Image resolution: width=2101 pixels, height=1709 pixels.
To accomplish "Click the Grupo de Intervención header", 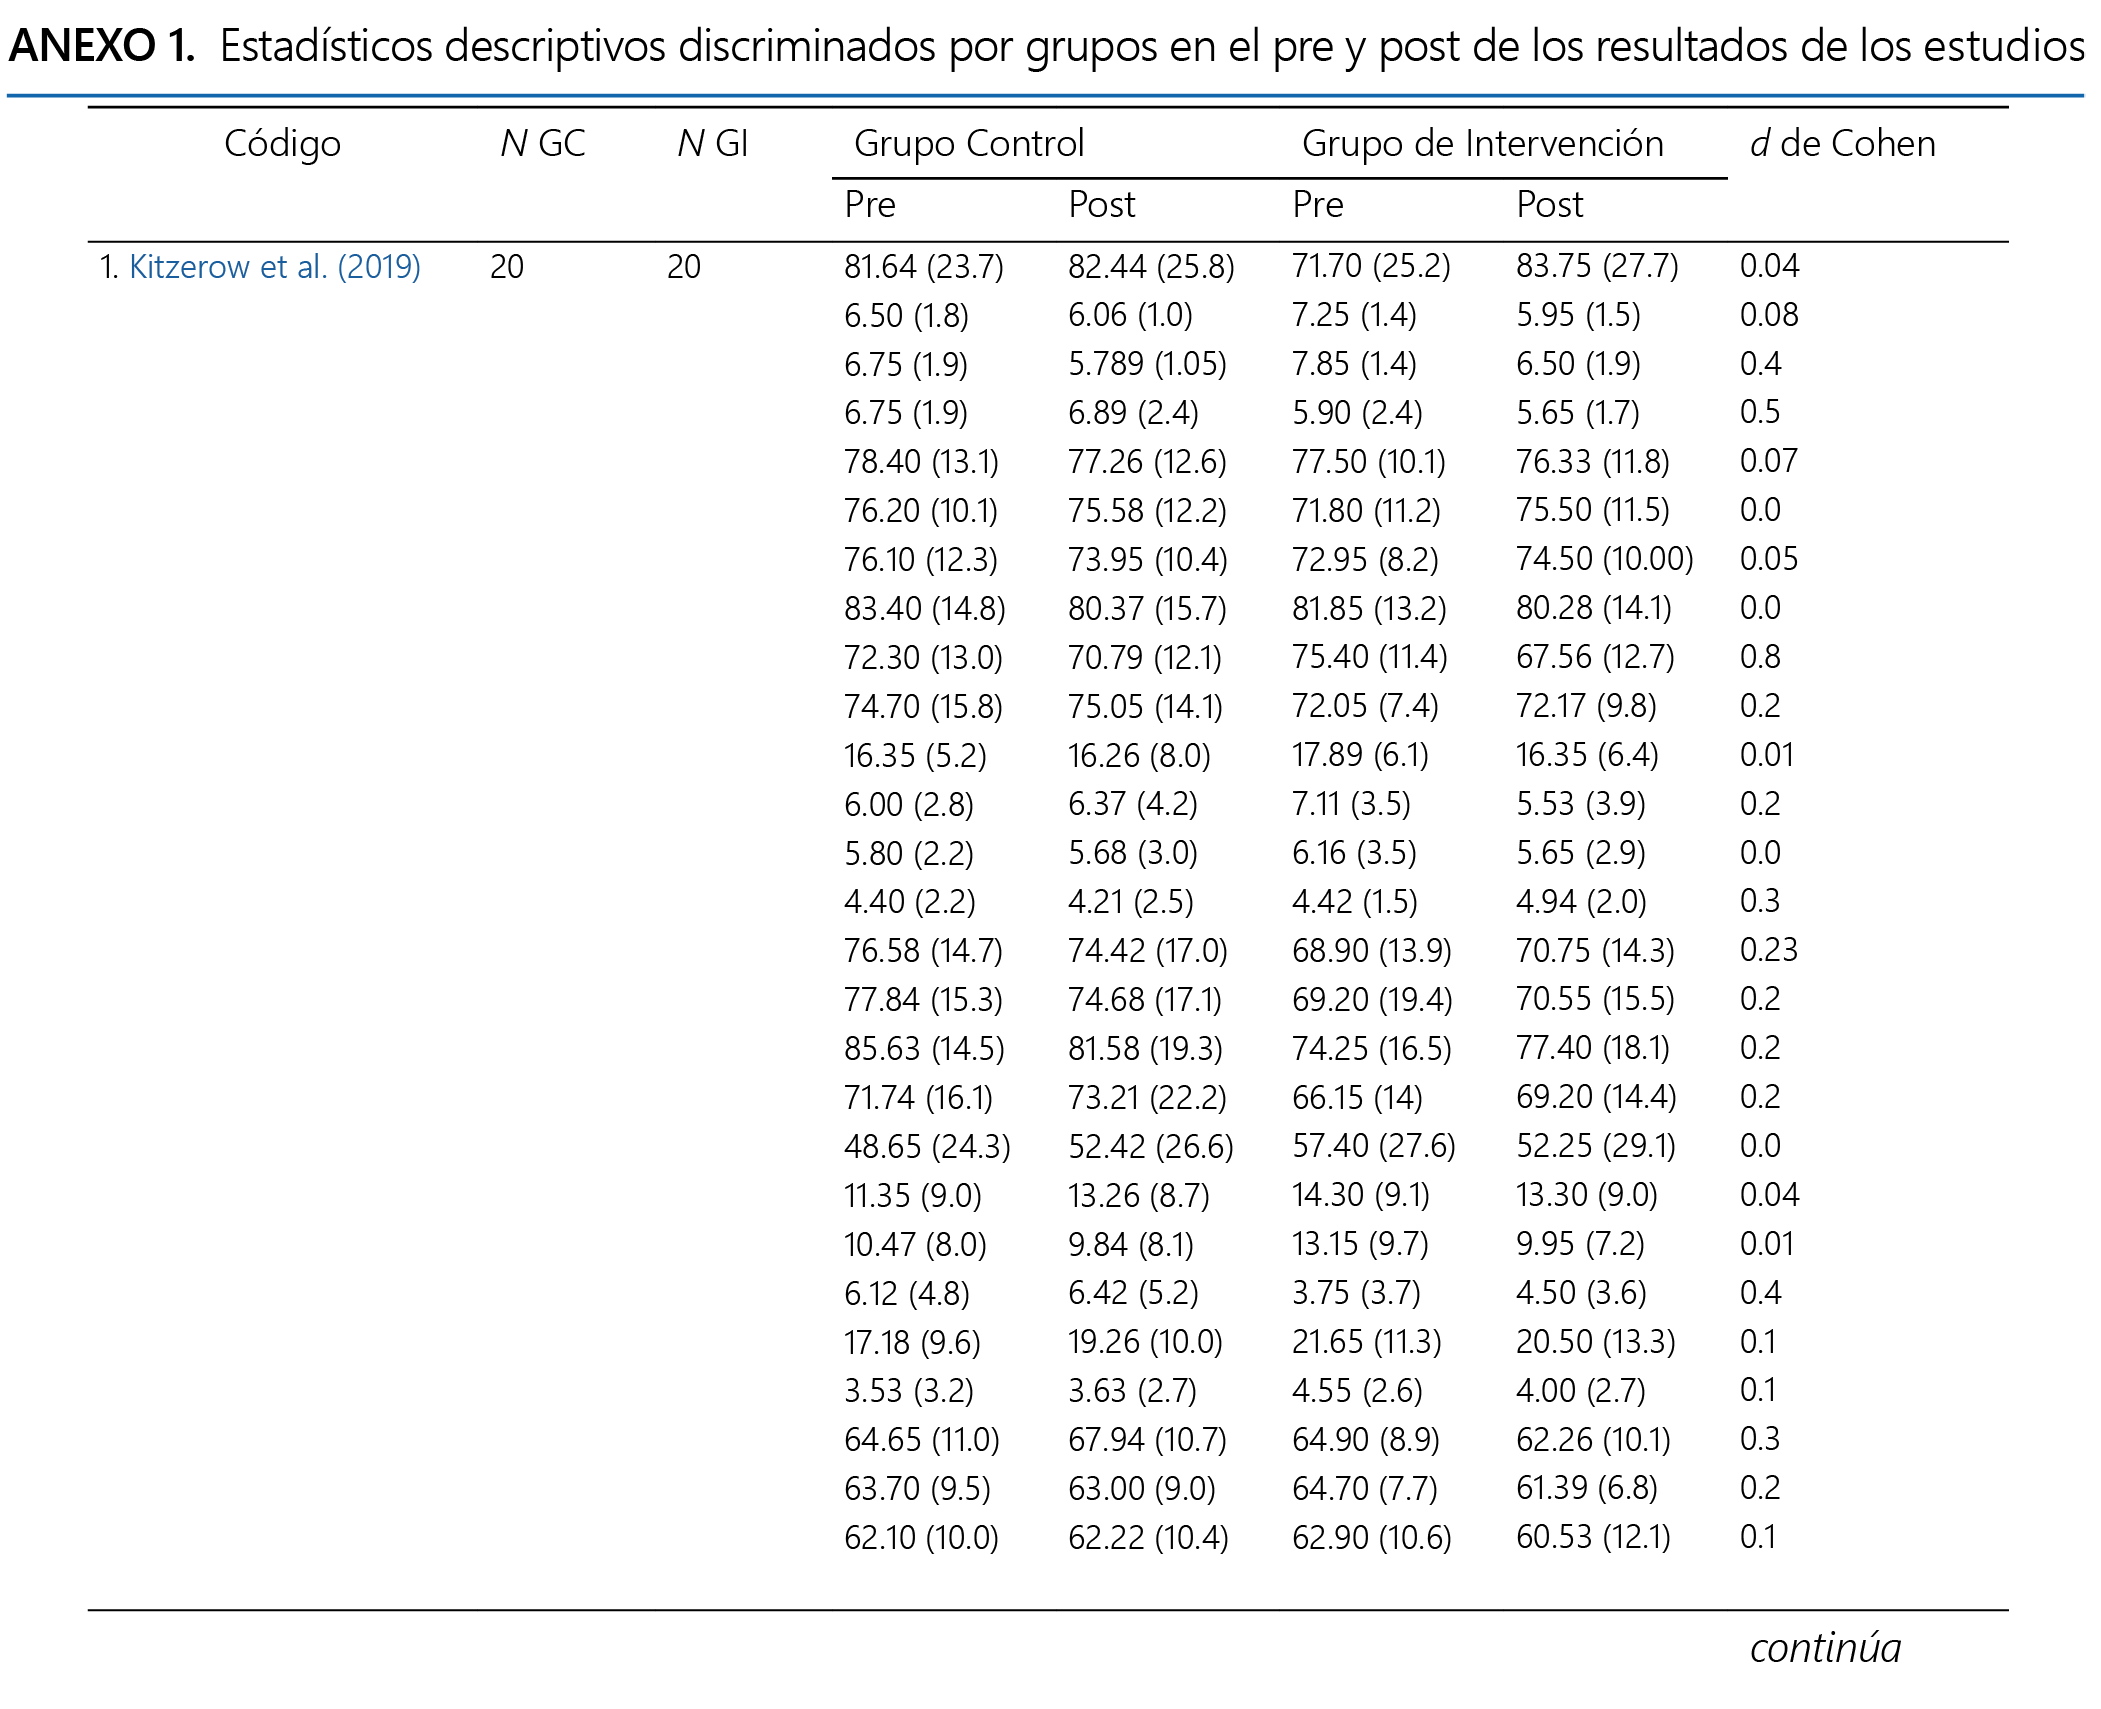I will pyautogui.click(x=1483, y=145).
